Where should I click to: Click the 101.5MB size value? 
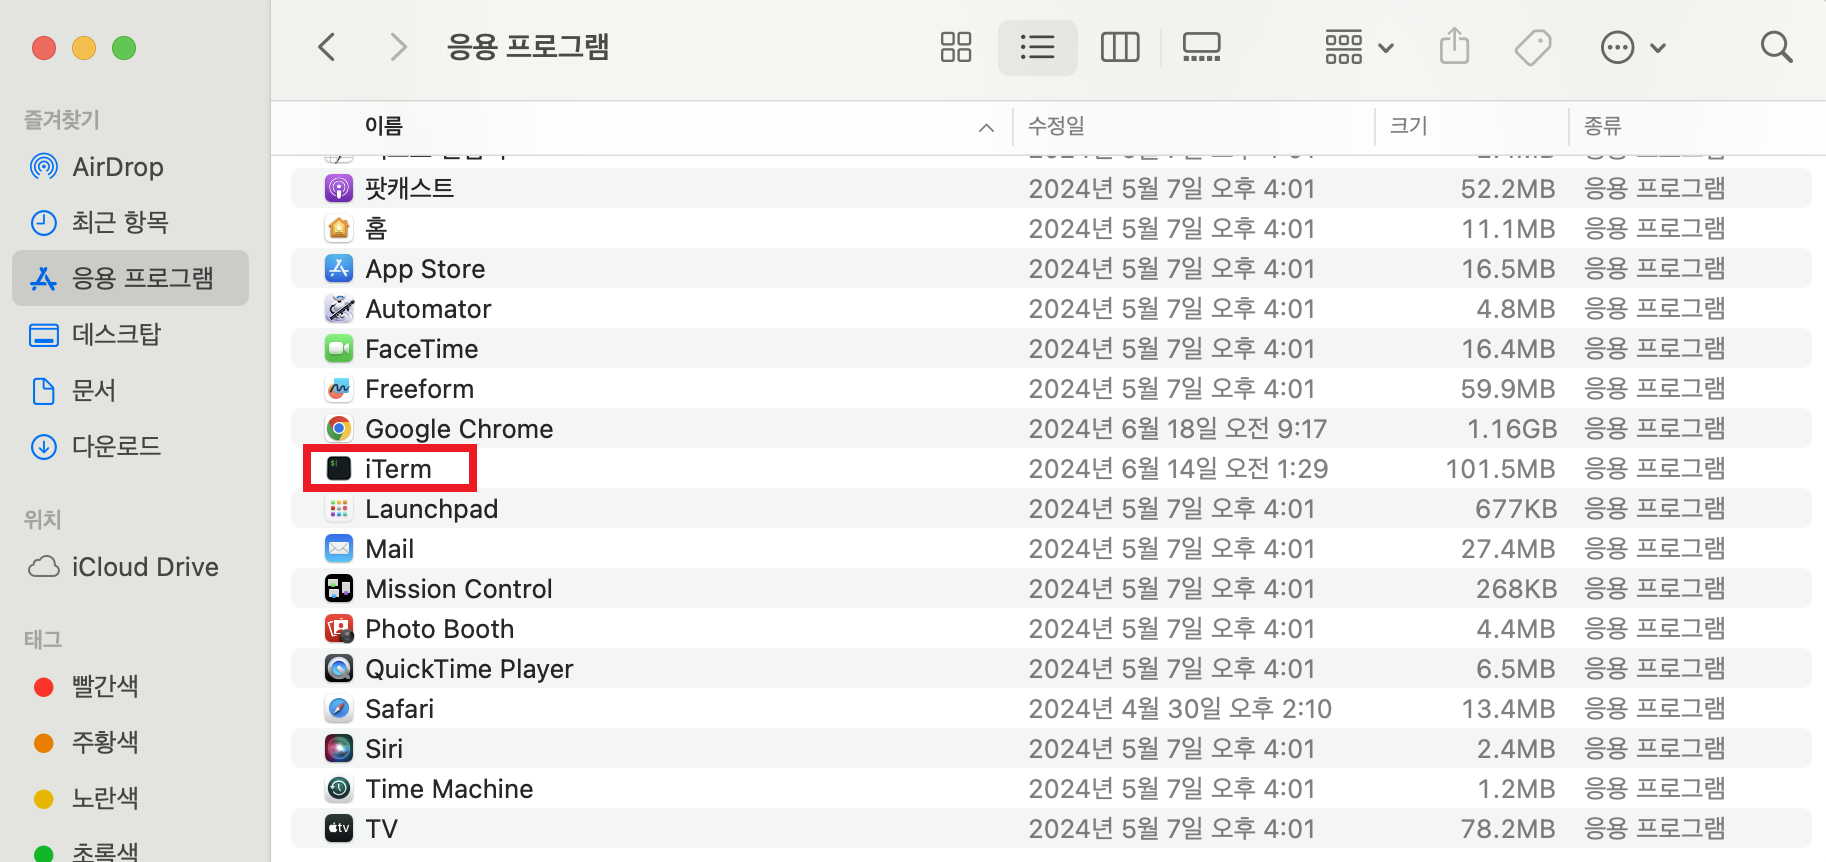click(x=1501, y=469)
